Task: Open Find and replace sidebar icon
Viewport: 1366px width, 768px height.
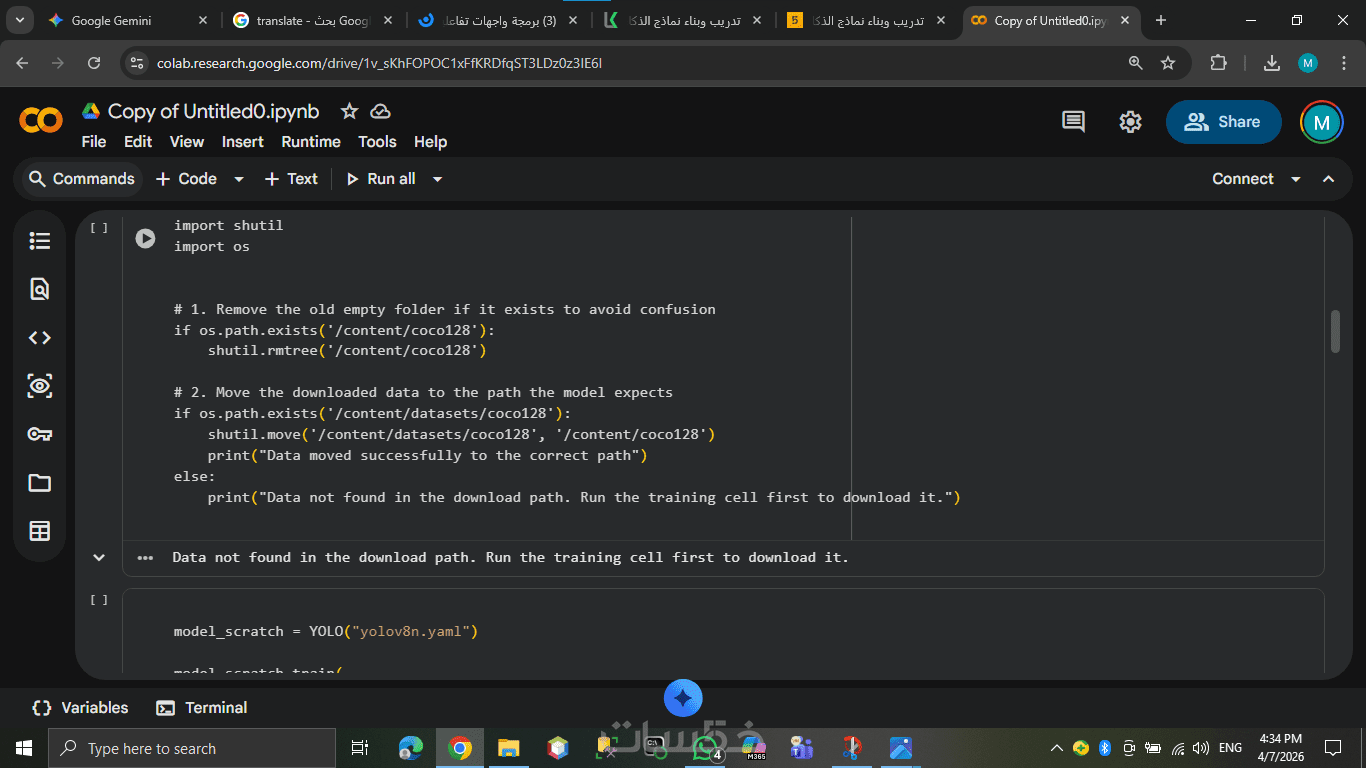Action: [x=40, y=289]
